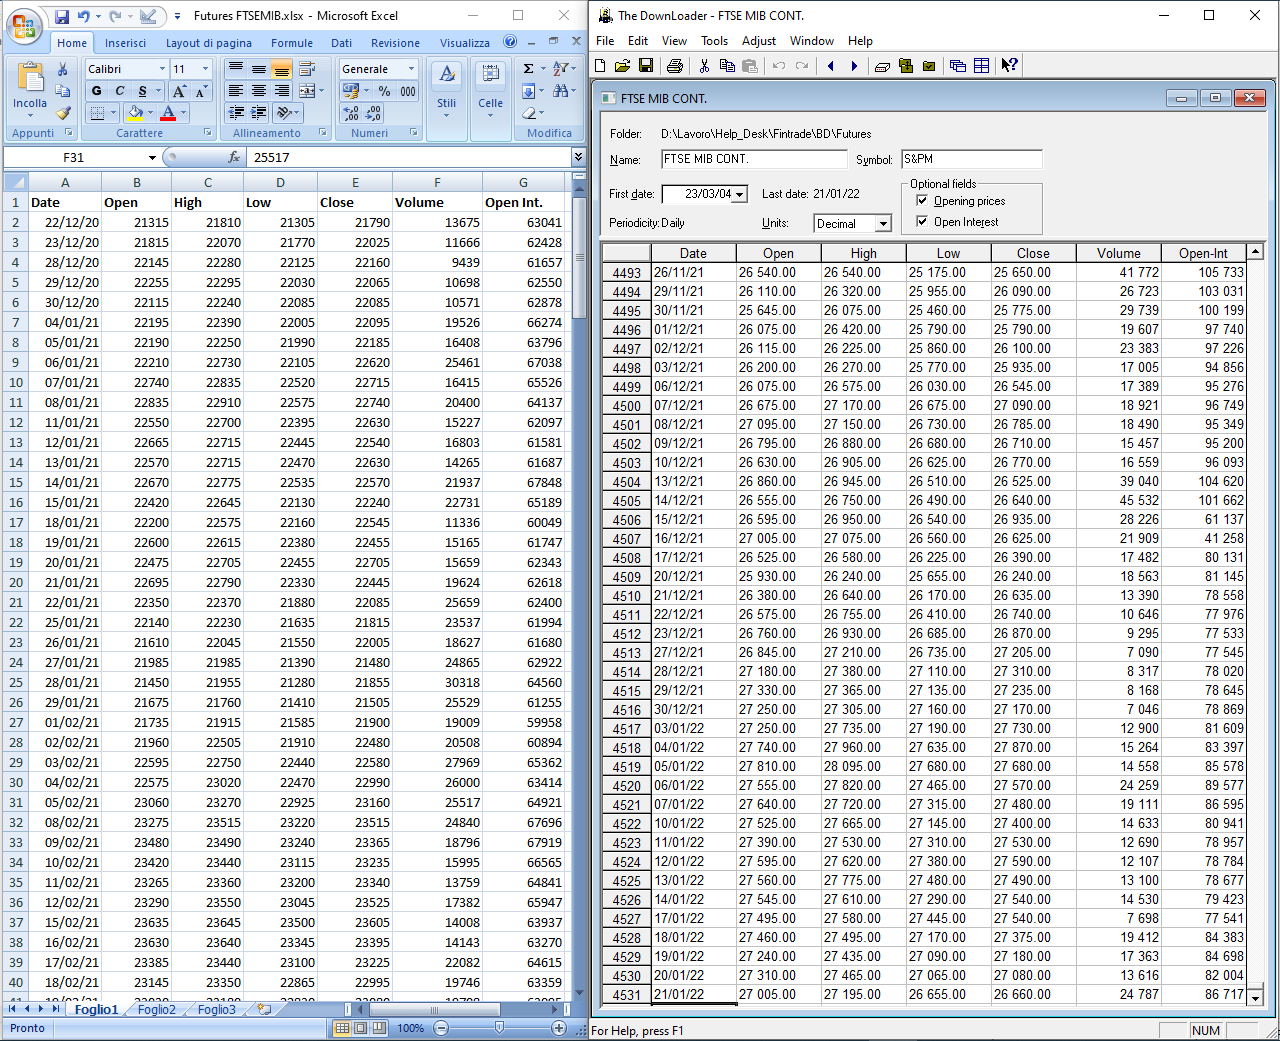
Task: Switch to the Foglio2 sheet tab
Action: point(157,1009)
